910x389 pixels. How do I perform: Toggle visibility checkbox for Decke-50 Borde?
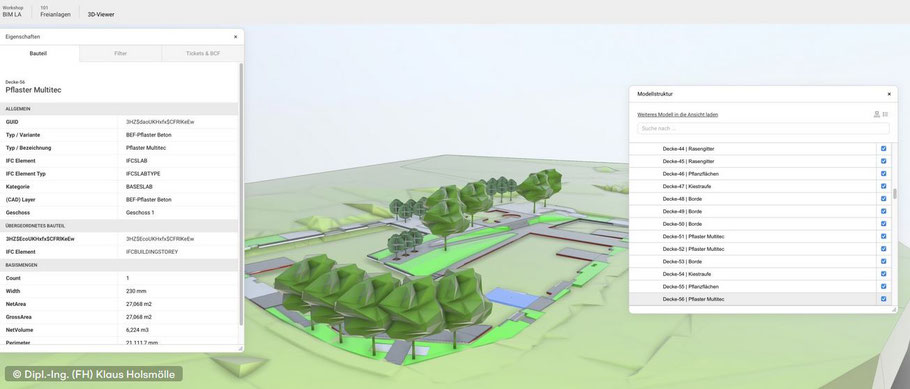[x=883, y=224]
